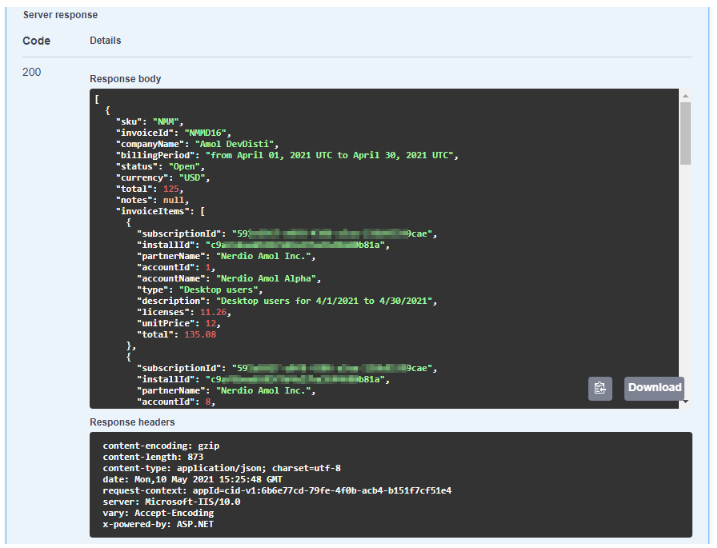Screen dimensions: 717x548
Task: Select the "Server response" heading
Action: [x=60, y=15]
